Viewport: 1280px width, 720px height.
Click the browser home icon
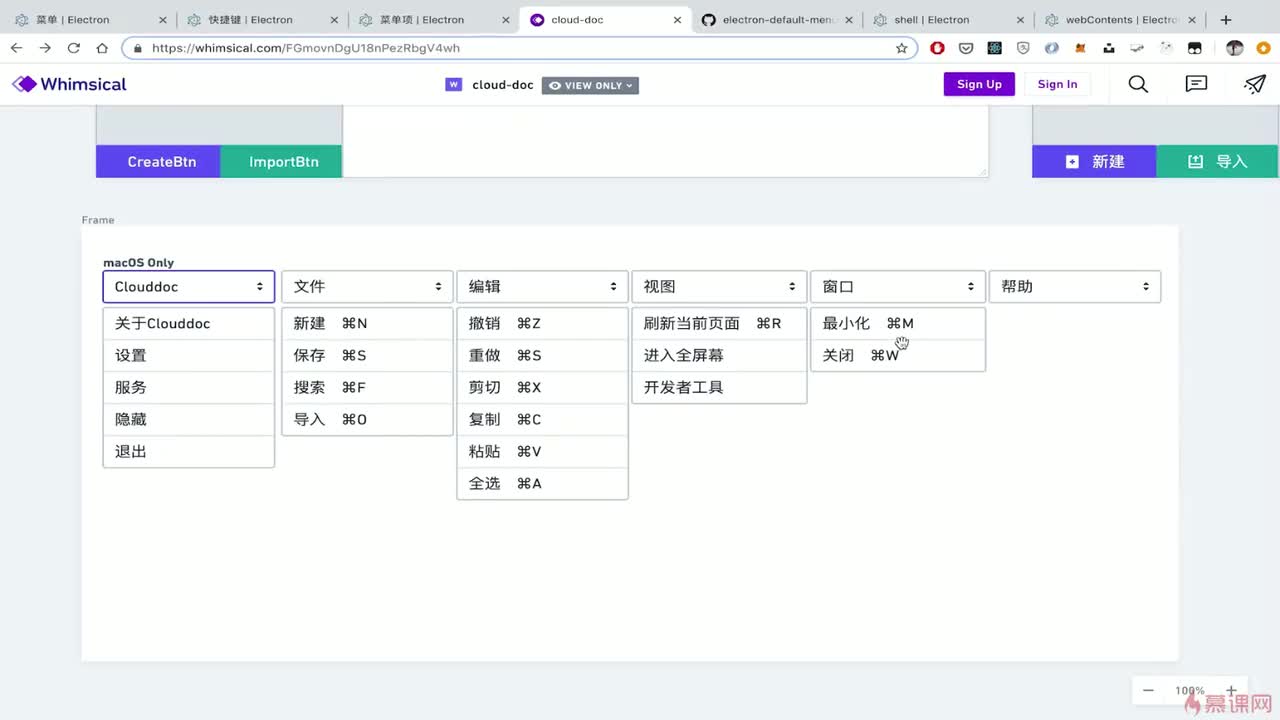click(x=102, y=48)
